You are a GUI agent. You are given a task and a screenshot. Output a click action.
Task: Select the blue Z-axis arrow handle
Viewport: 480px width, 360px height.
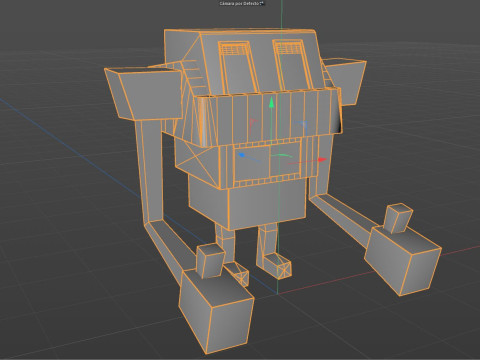242,155
